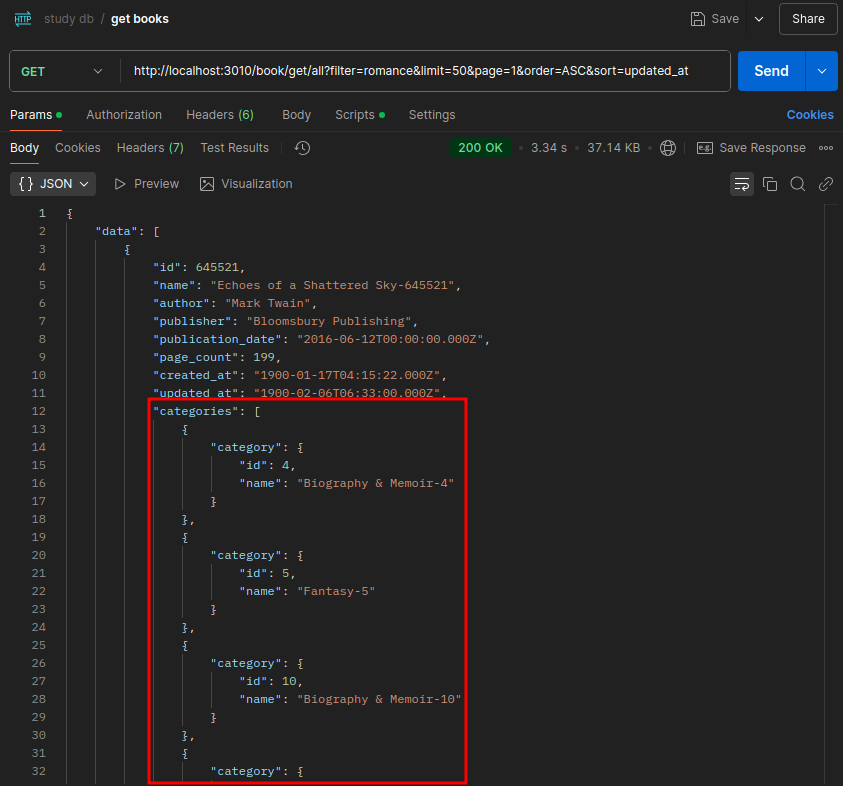Screen dimensions: 843x786
Task: Click the publication_date value
Action: coord(390,339)
